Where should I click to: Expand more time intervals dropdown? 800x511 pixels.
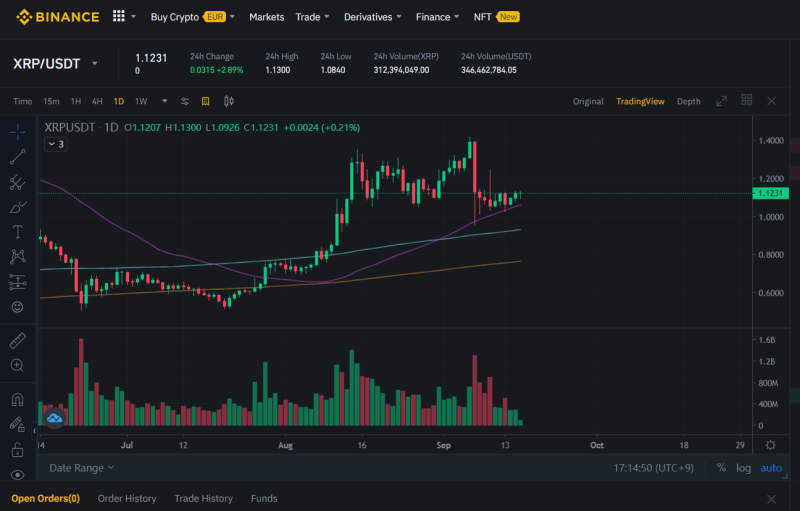click(165, 101)
